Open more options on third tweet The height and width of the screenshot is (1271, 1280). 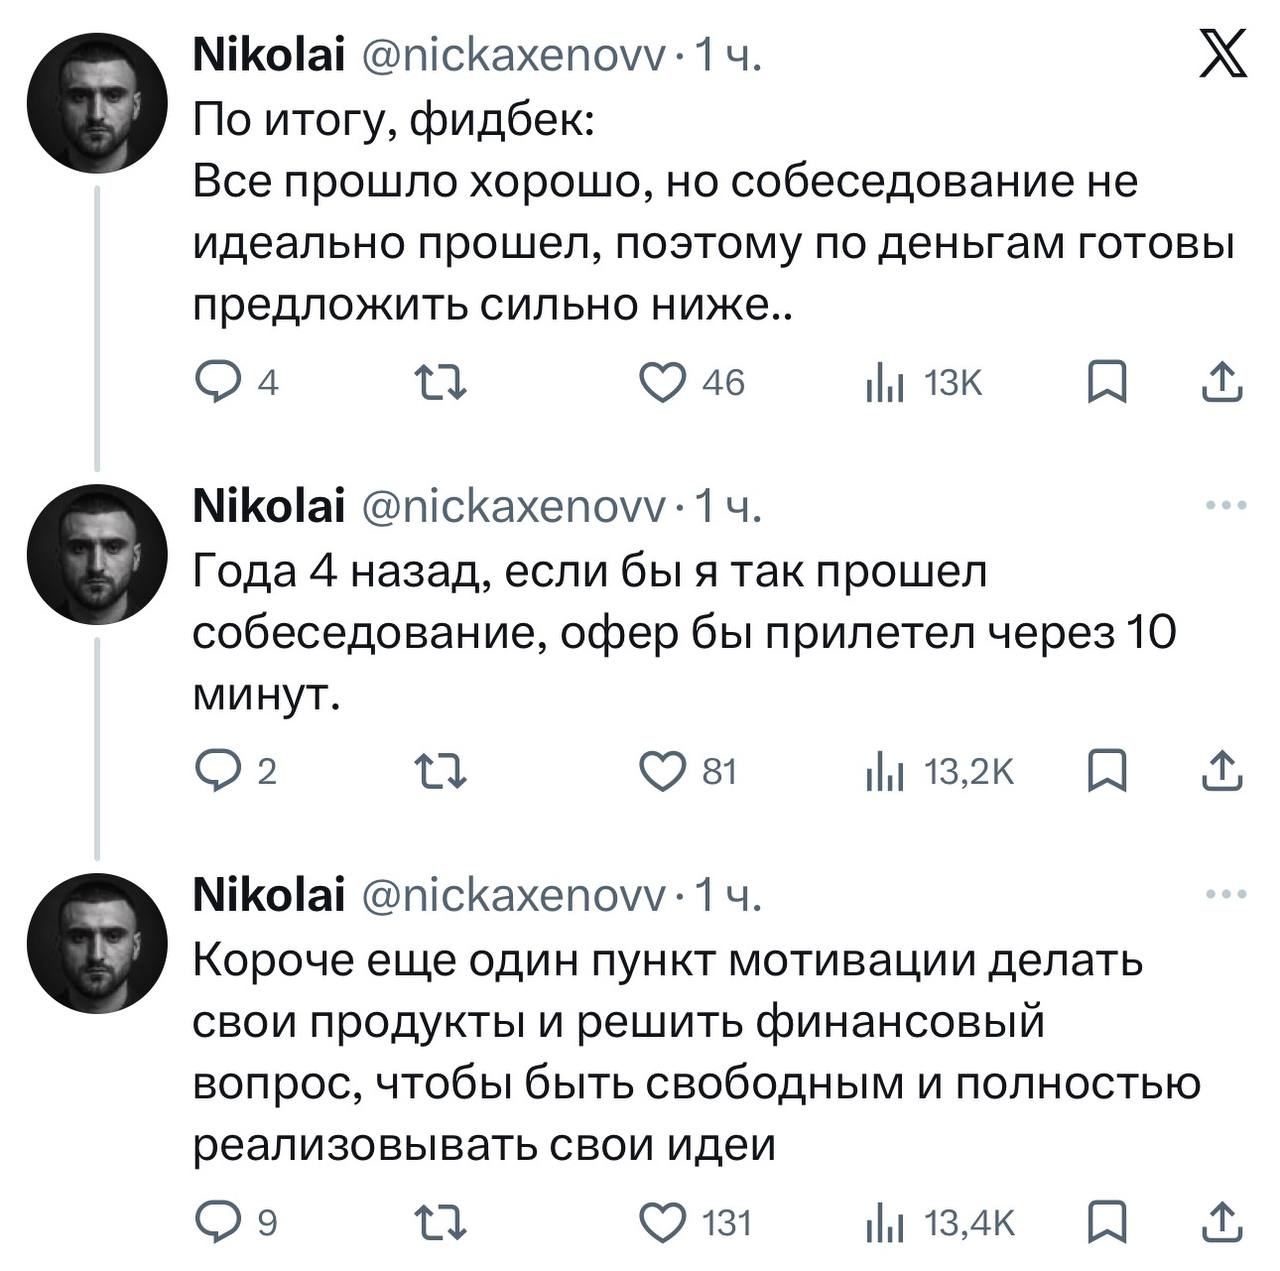click(1226, 894)
